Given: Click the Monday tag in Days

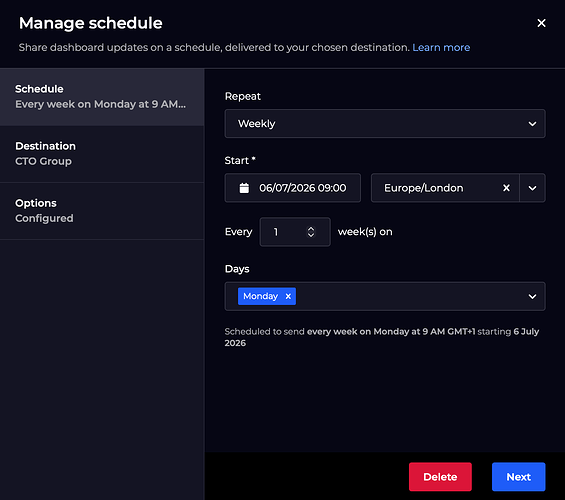Looking at the screenshot, I should [261, 296].
